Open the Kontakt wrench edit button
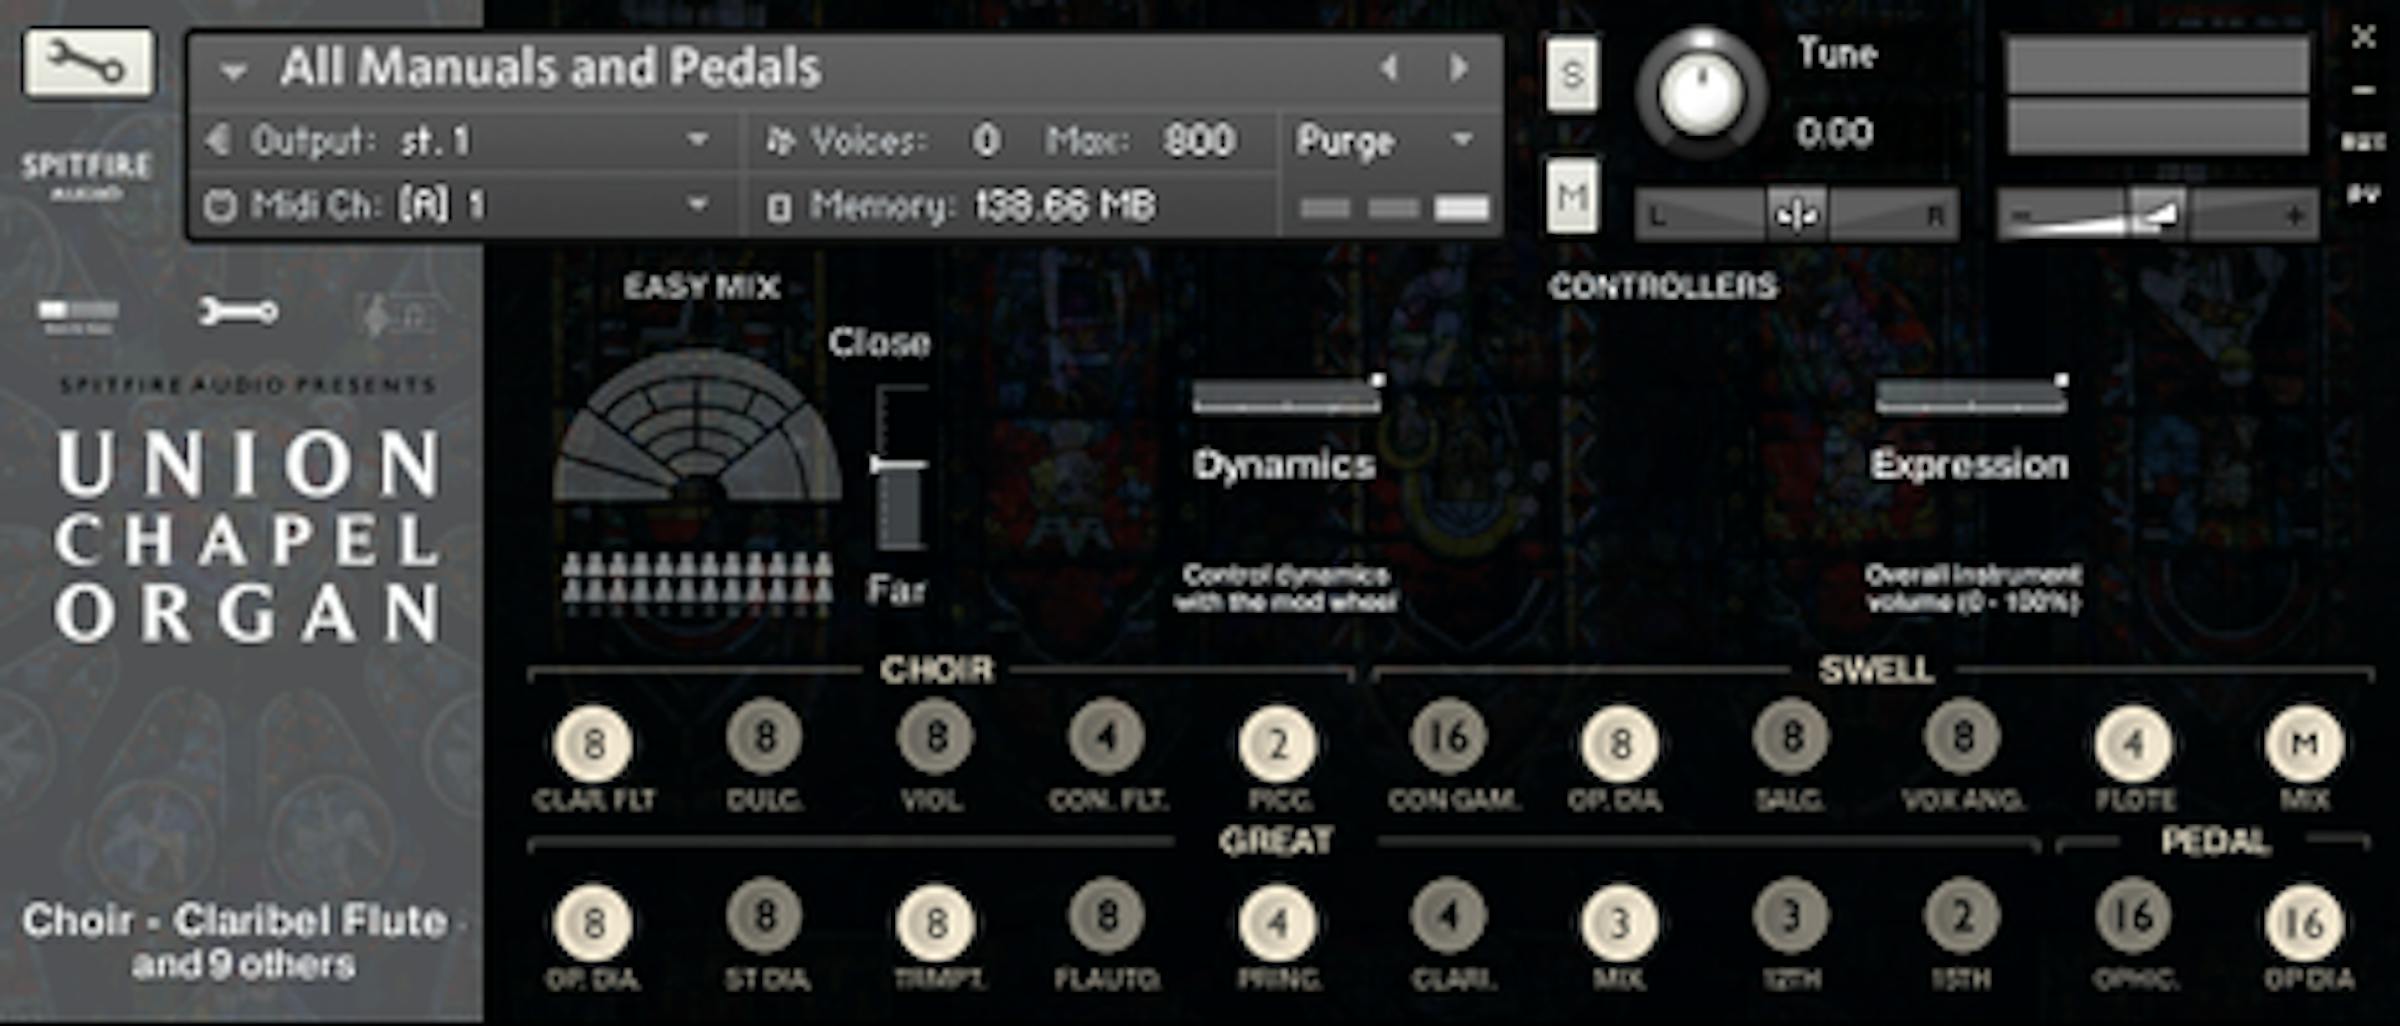 (x=89, y=63)
